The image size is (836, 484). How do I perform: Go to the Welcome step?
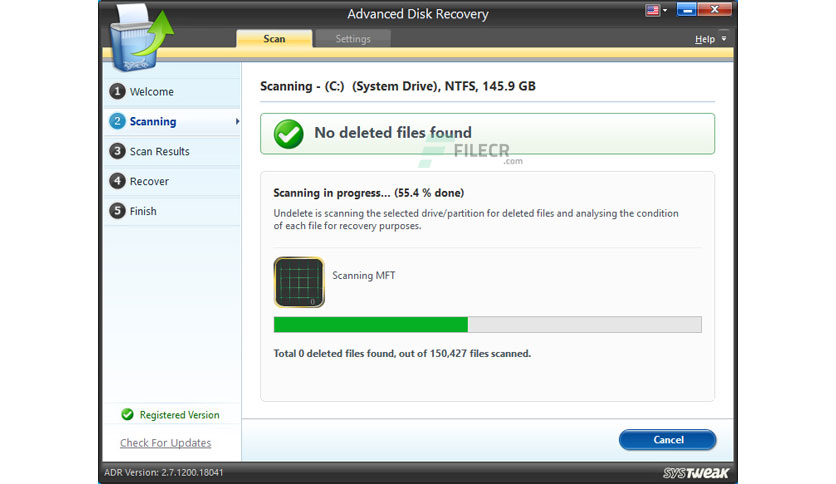[x=172, y=92]
